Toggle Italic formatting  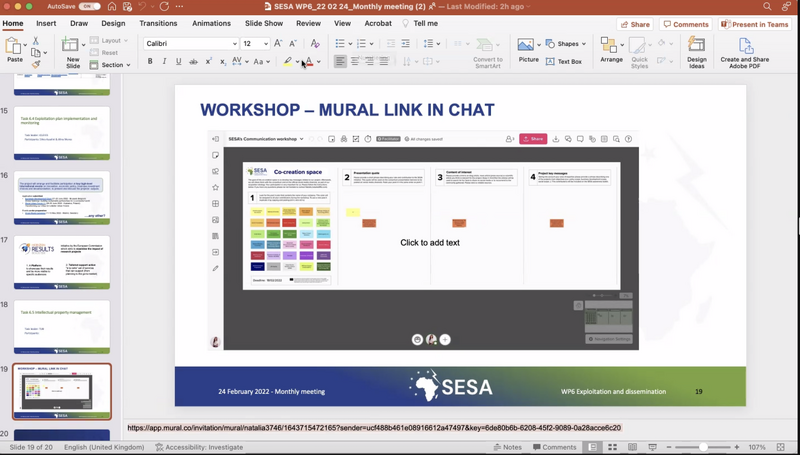click(164, 61)
